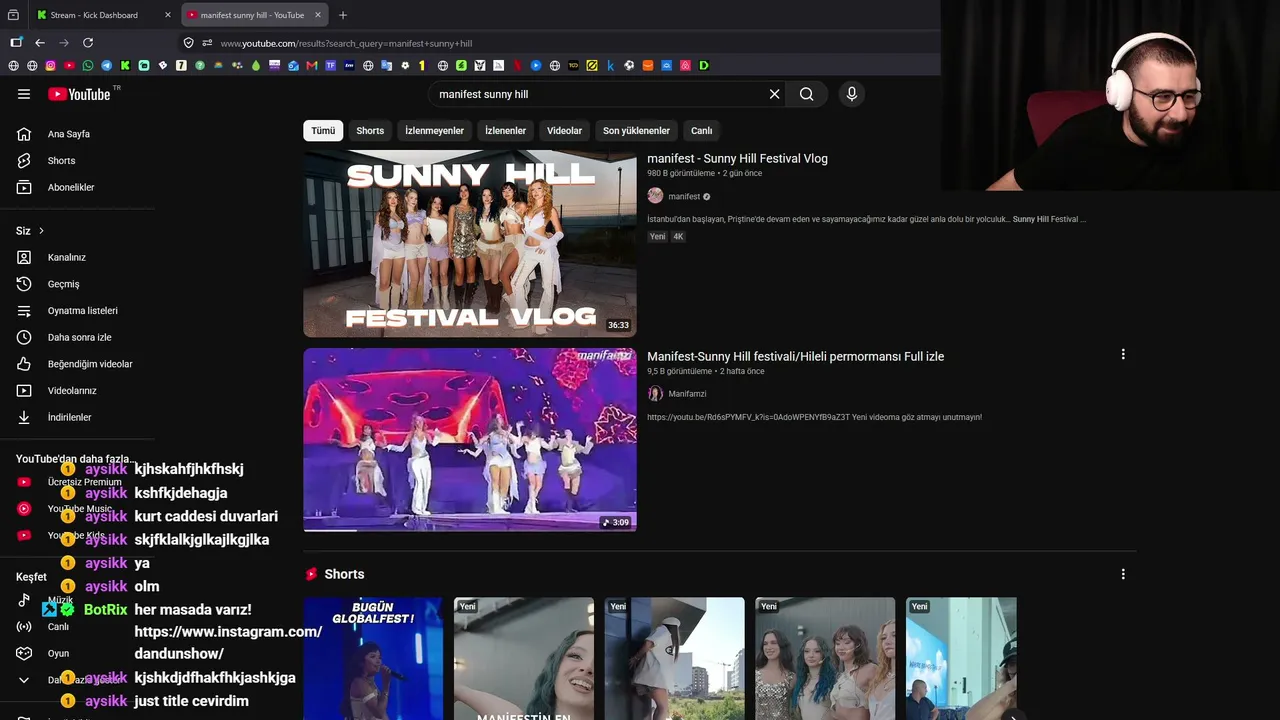Open the green Kick bookmark icon

tap(125, 66)
